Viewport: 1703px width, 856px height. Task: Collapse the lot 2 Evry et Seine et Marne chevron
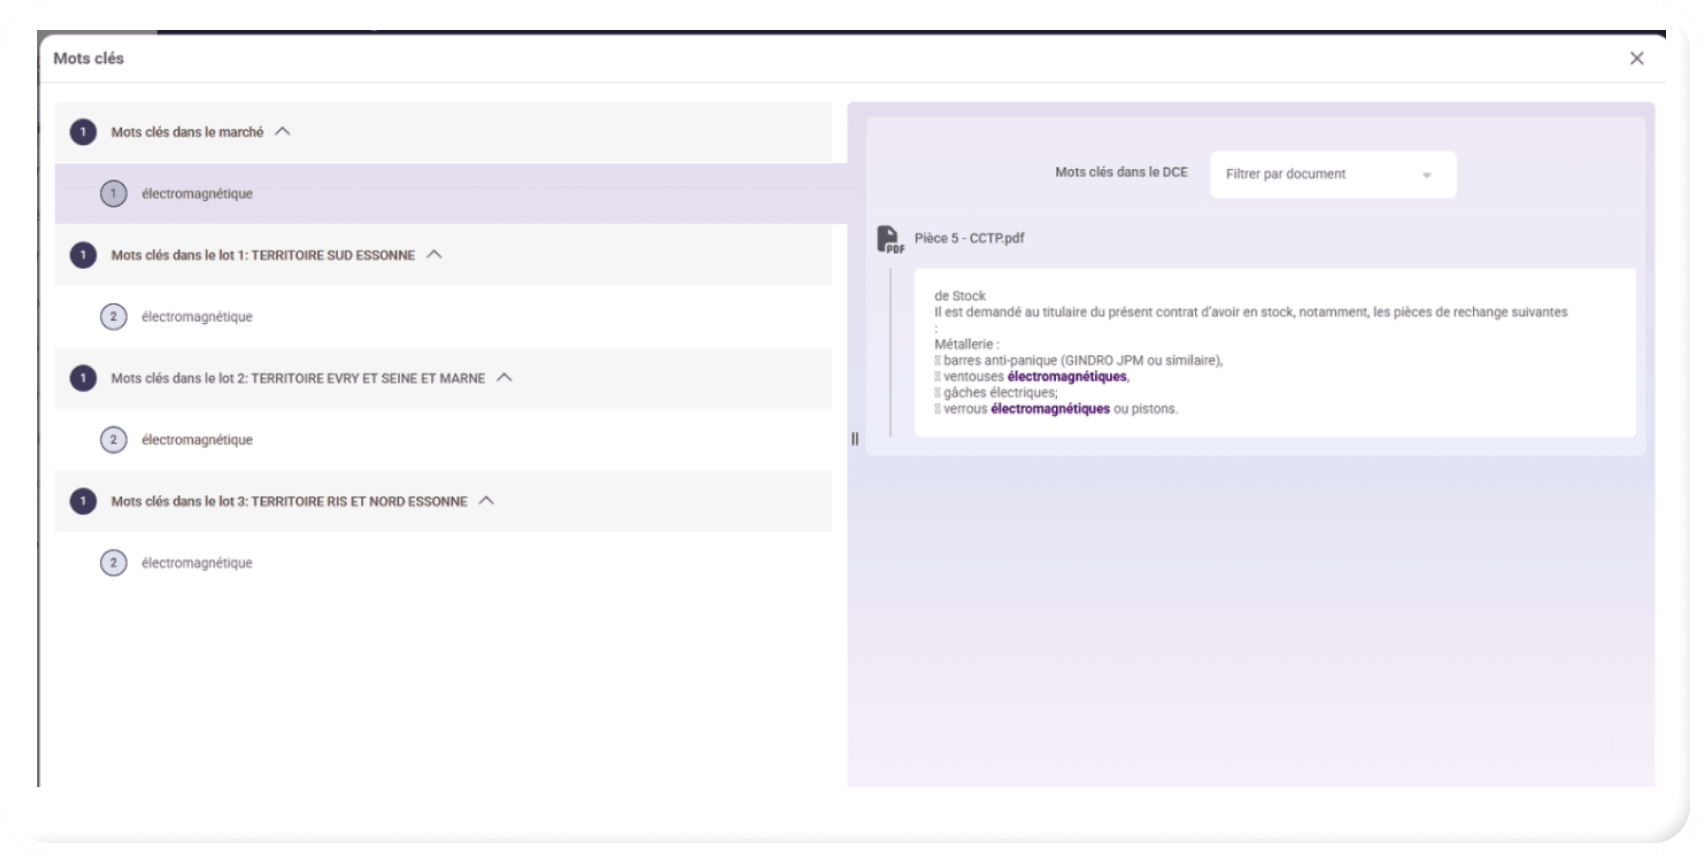[504, 377]
